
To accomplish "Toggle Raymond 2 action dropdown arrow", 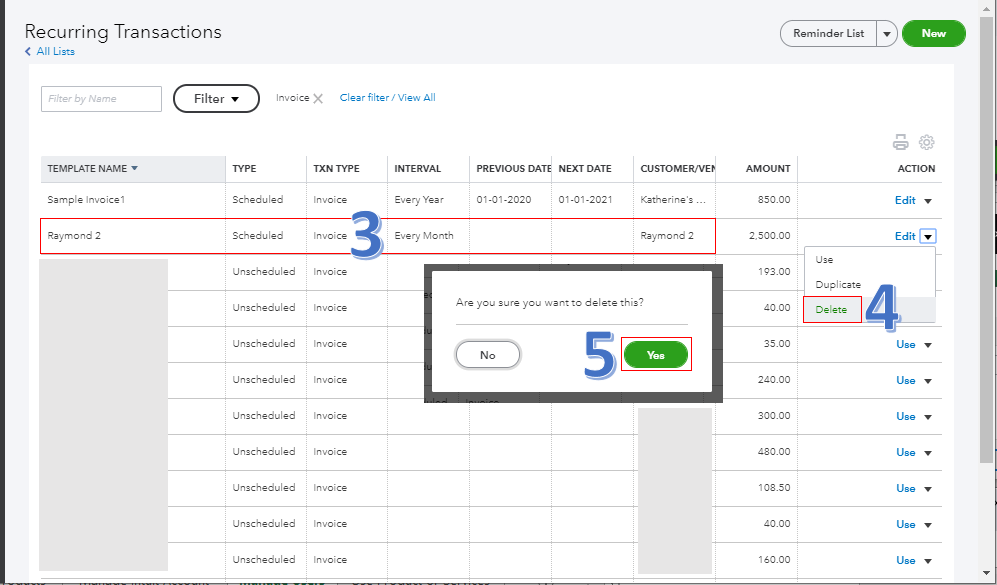I will point(928,237).
